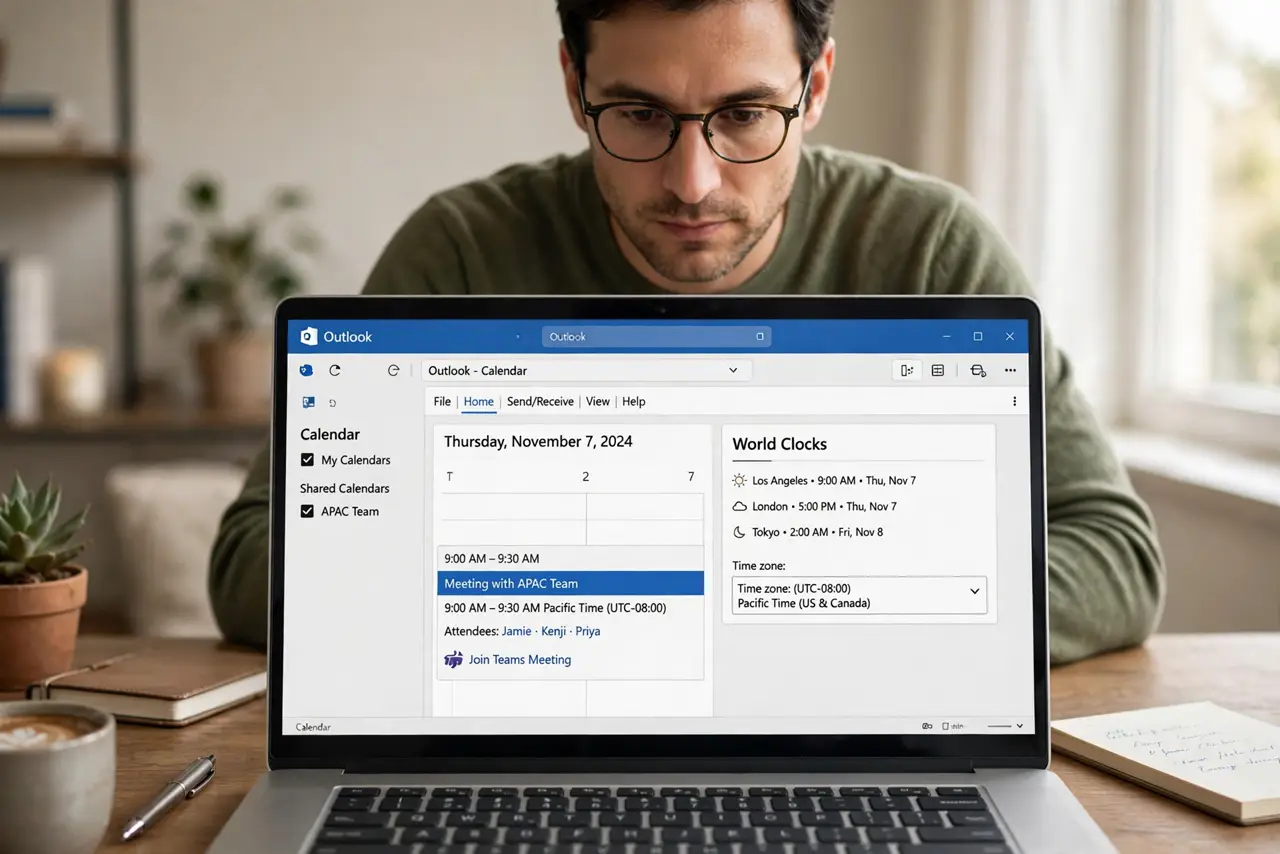The height and width of the screenshot is (854, 1280).
Task: Uncheck the APAC Team calendar checkbox
Action: point(307,511)
